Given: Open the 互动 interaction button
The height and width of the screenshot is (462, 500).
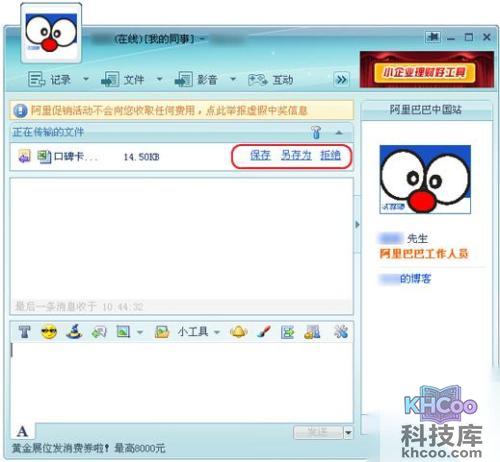Looking at the screenshot, I should point(271,80).
